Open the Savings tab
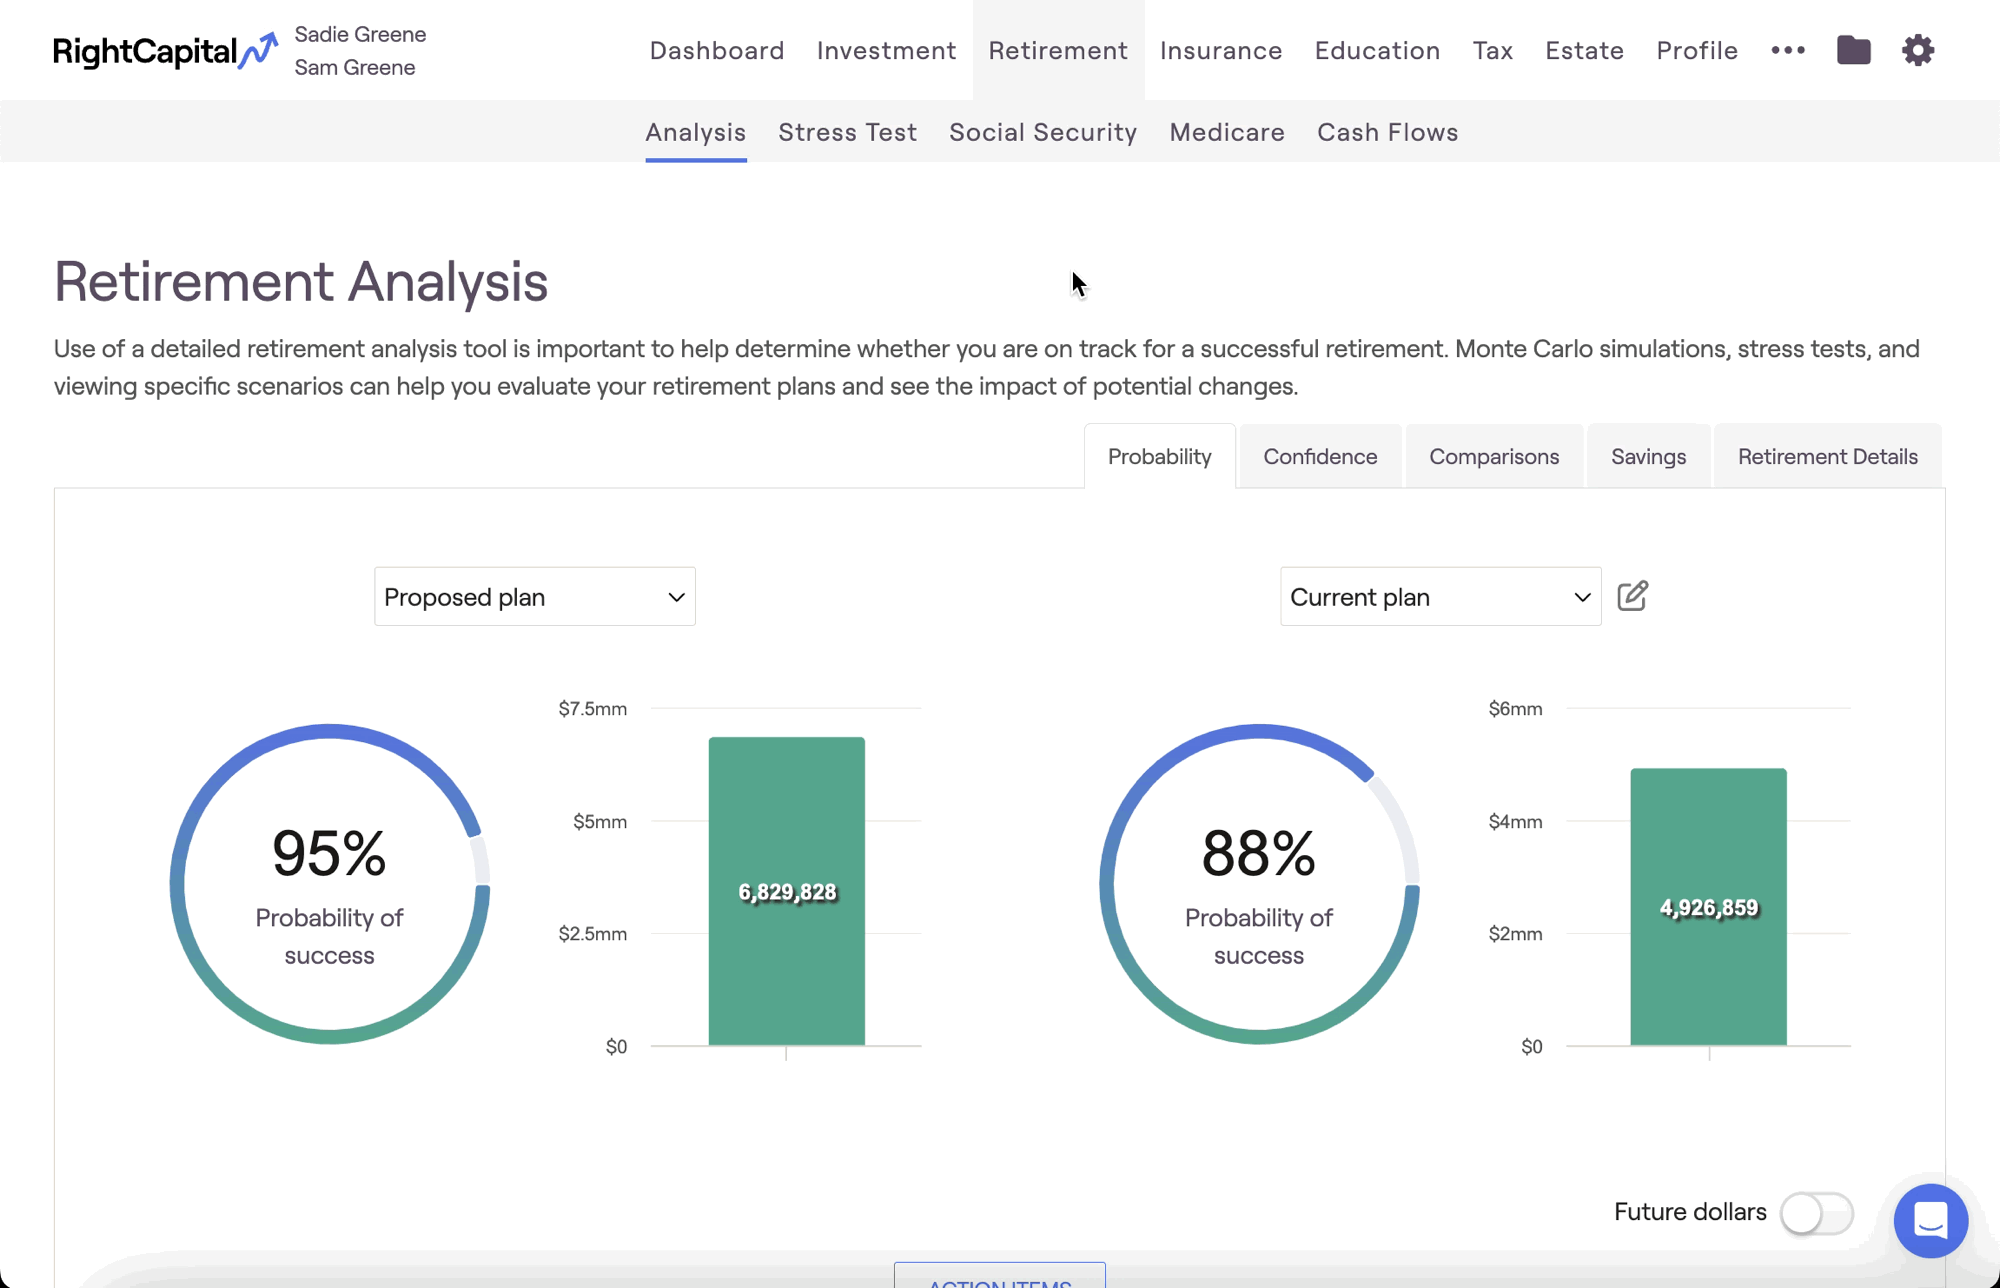The height and width of the screenshot is (1288, 2000). point(1648,457)
